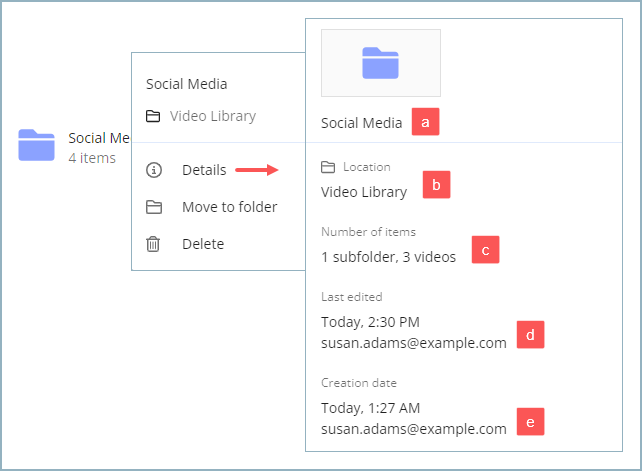Click the 'Creation date' label
The height and width of the screenshot is (471, 642).
(359, 383)
